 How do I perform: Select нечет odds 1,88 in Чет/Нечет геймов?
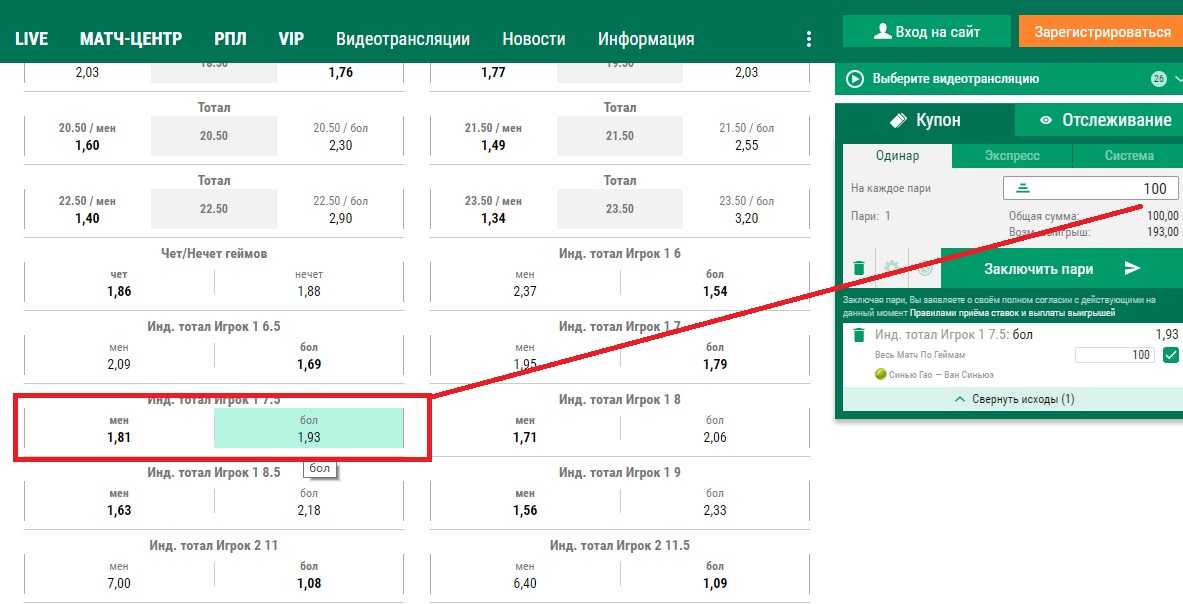(x=309, y=283)
